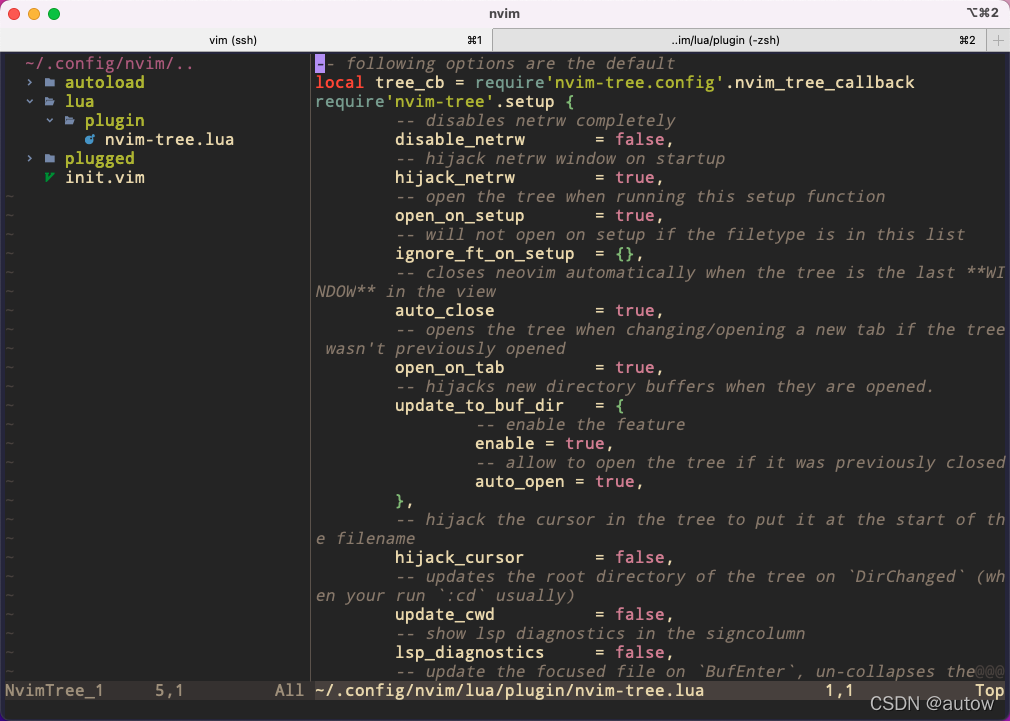Click the 'hijack netrw window on startup' comment
1010x721 pixels.
tap(560, 159)
